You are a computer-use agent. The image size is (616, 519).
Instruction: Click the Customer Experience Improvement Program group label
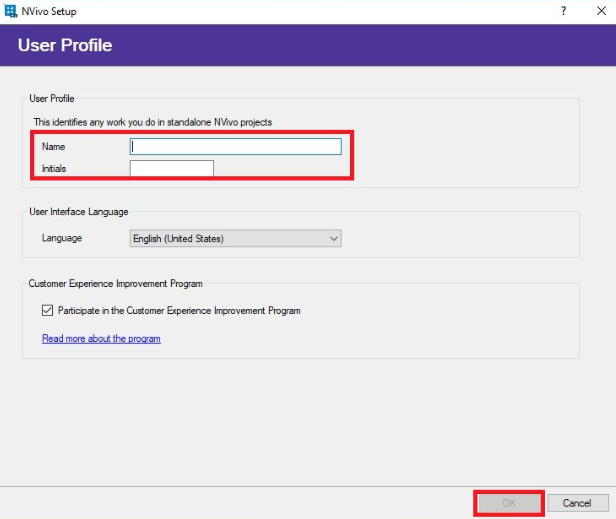click(116, 284)
